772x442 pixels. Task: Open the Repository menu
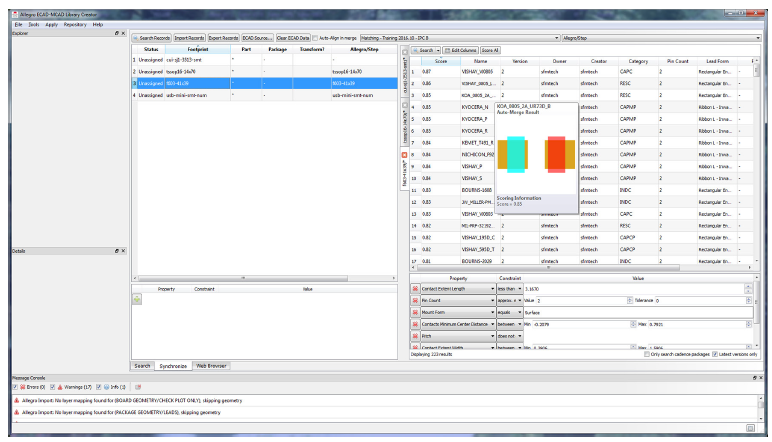74,24
